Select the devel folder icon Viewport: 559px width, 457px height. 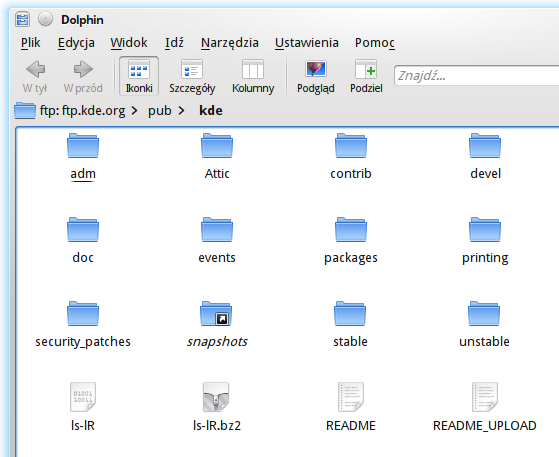coord(485,145)
